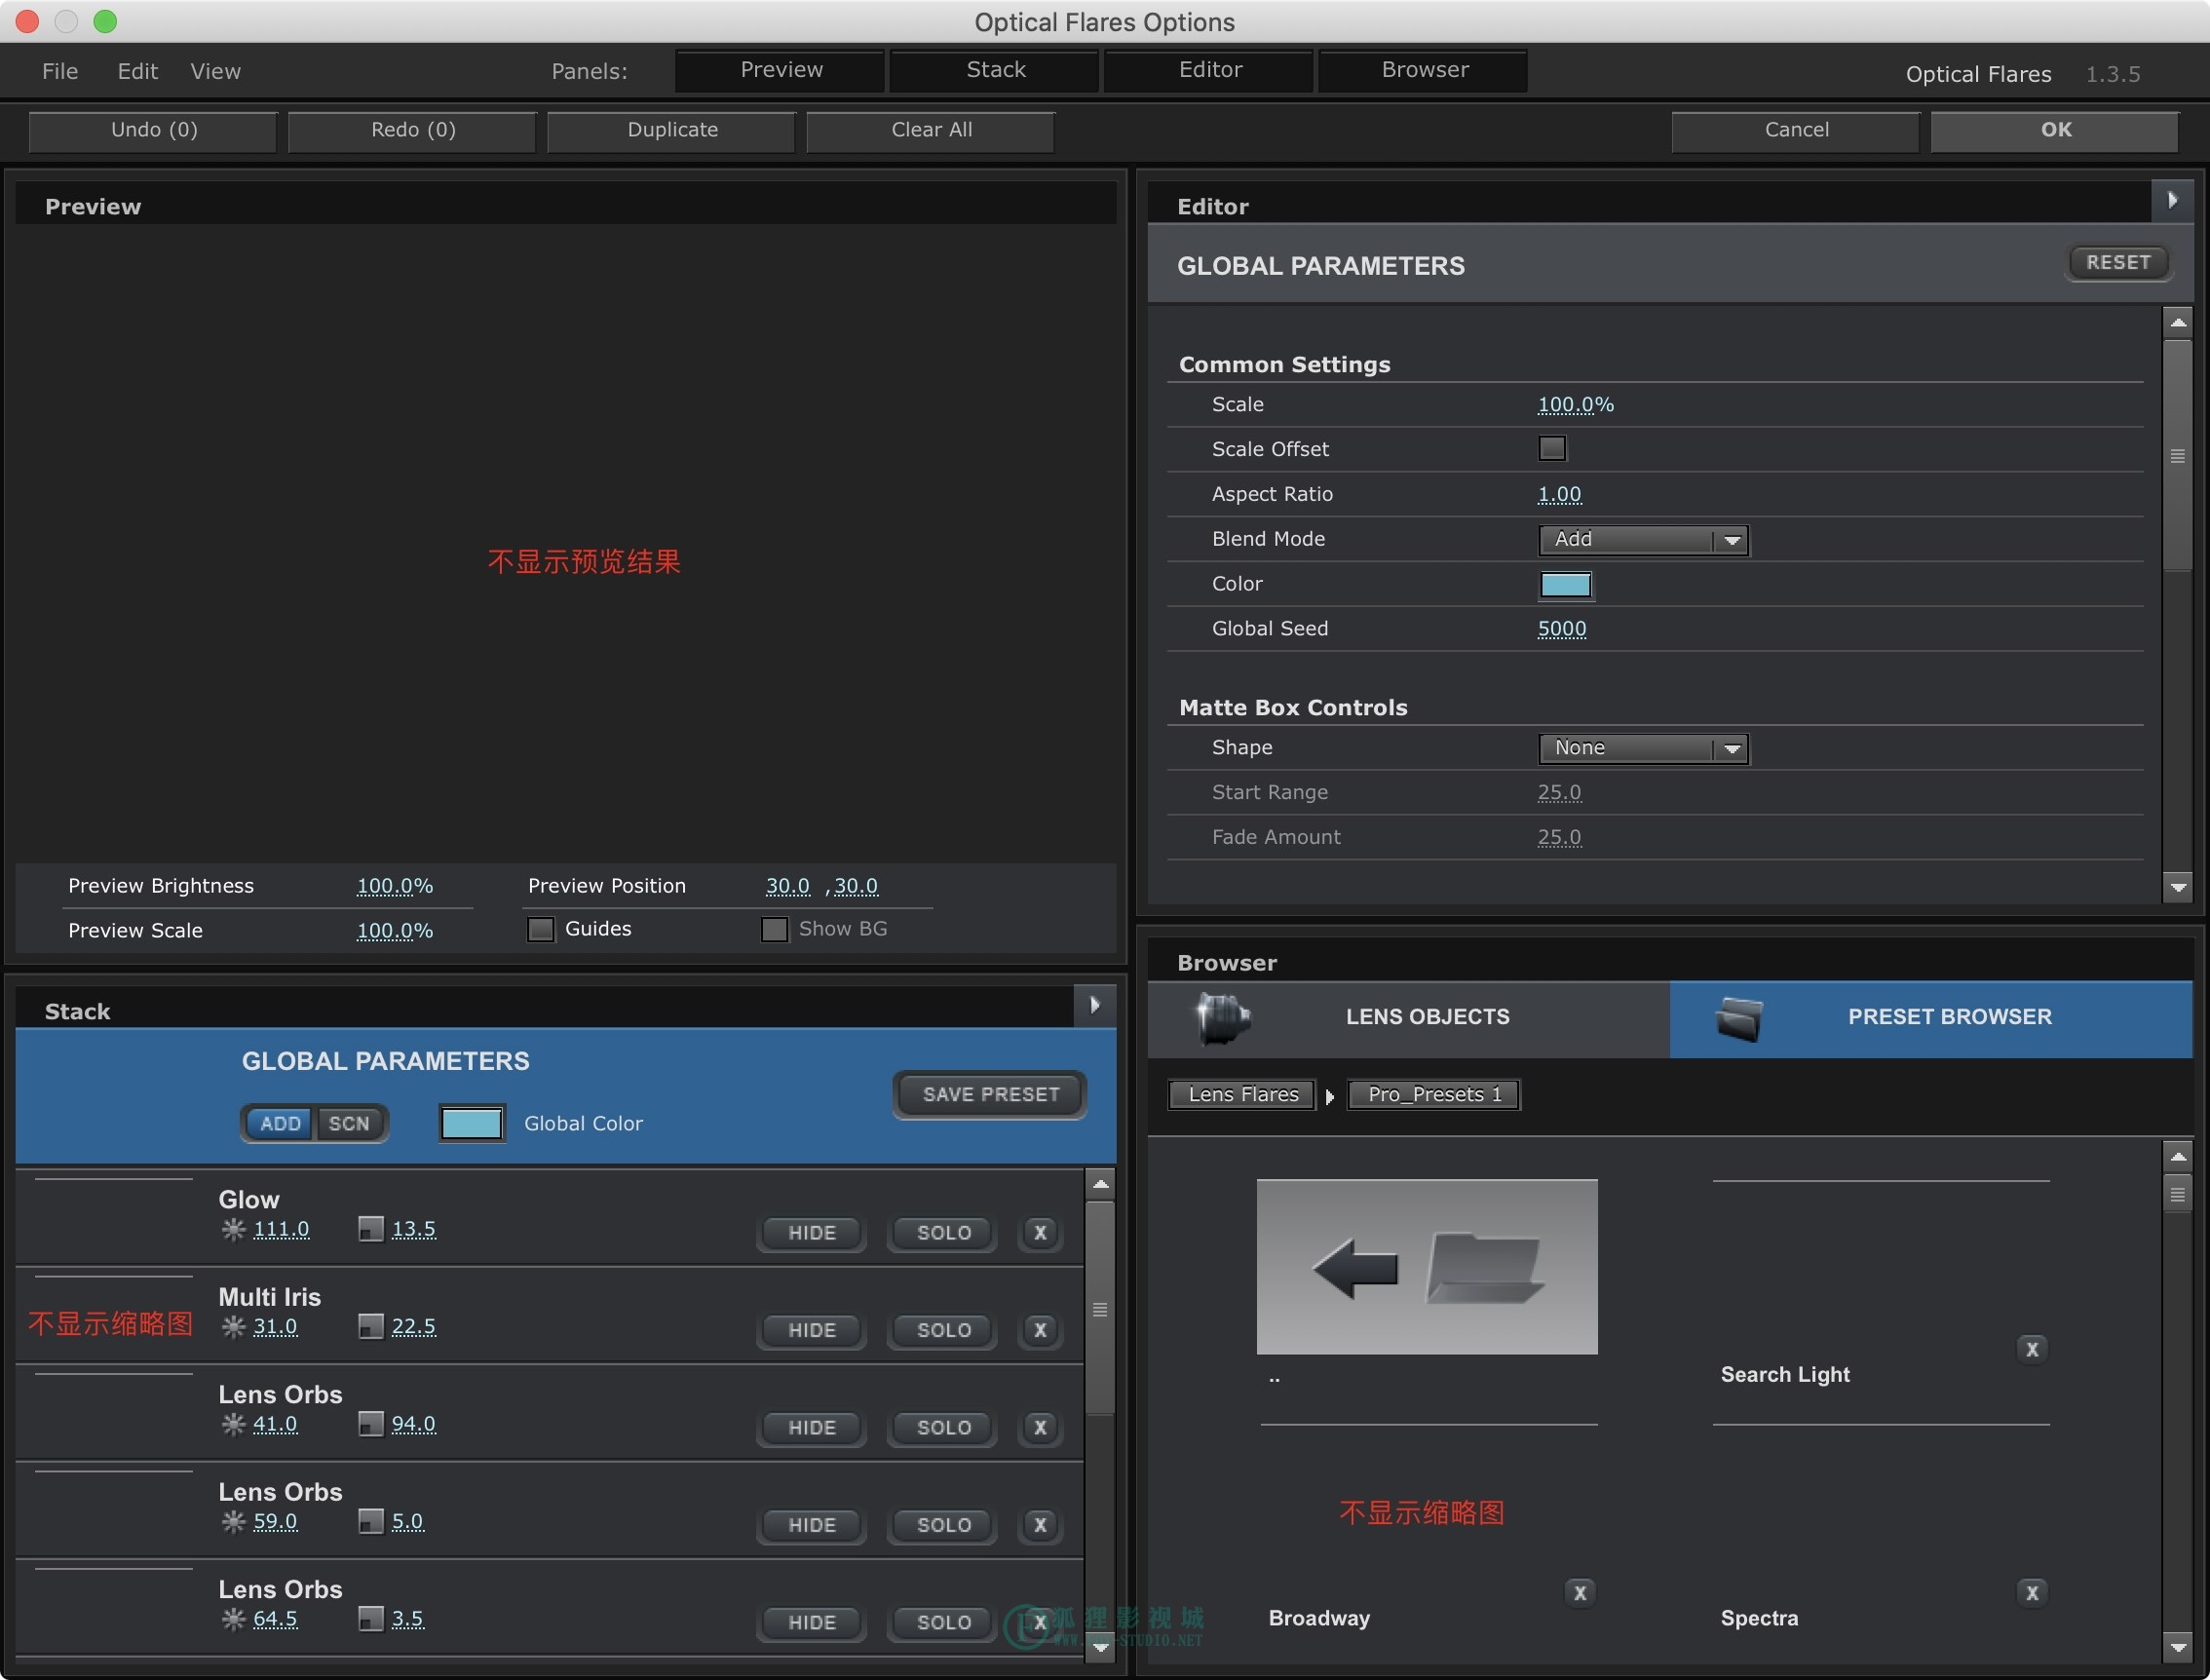Switch blend mode to ADD in Stack
Viewport: 2210px width, 1680px height.
point(280,1123)
